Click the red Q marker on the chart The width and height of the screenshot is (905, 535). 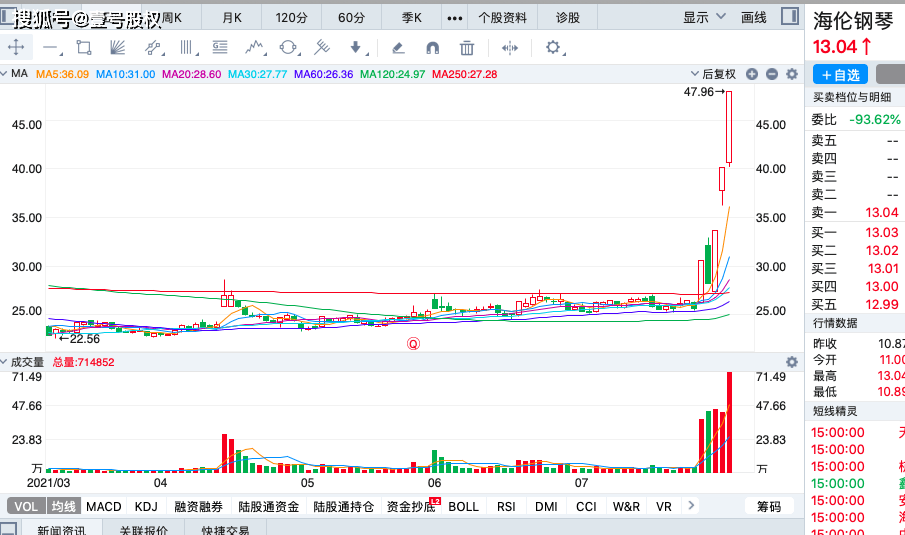tap(412, 343)
